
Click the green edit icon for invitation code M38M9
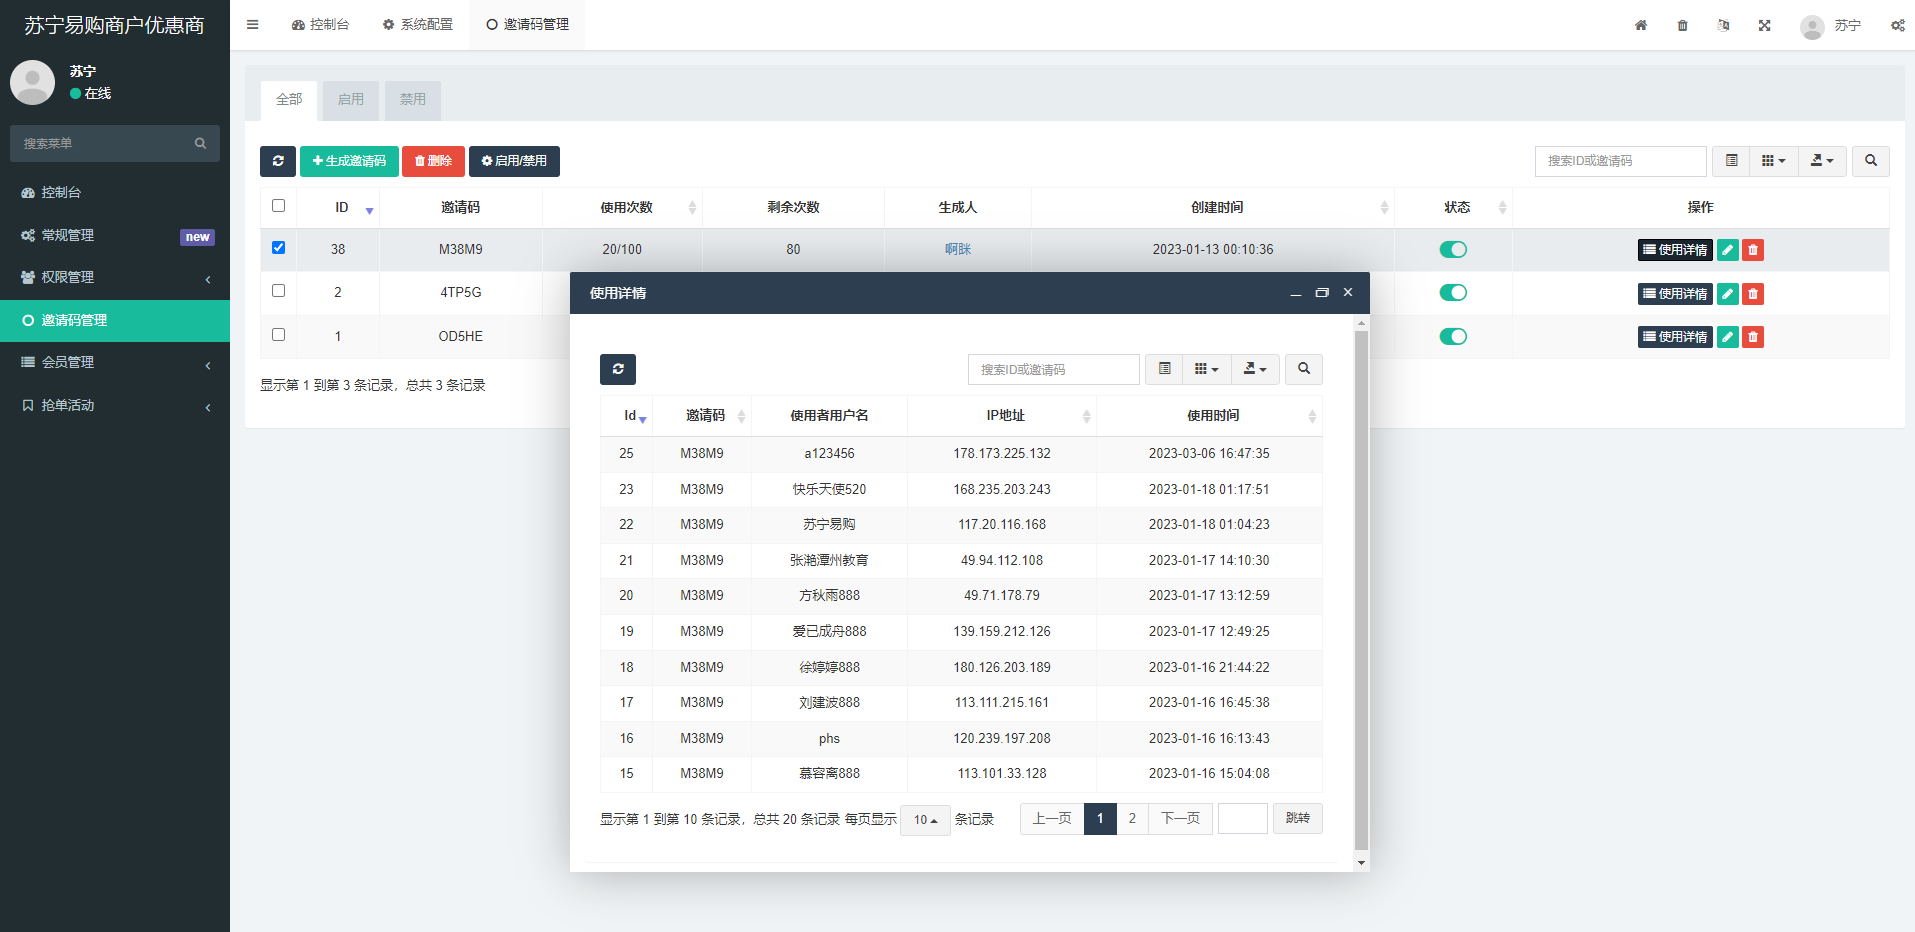[x=1727, y=250]
